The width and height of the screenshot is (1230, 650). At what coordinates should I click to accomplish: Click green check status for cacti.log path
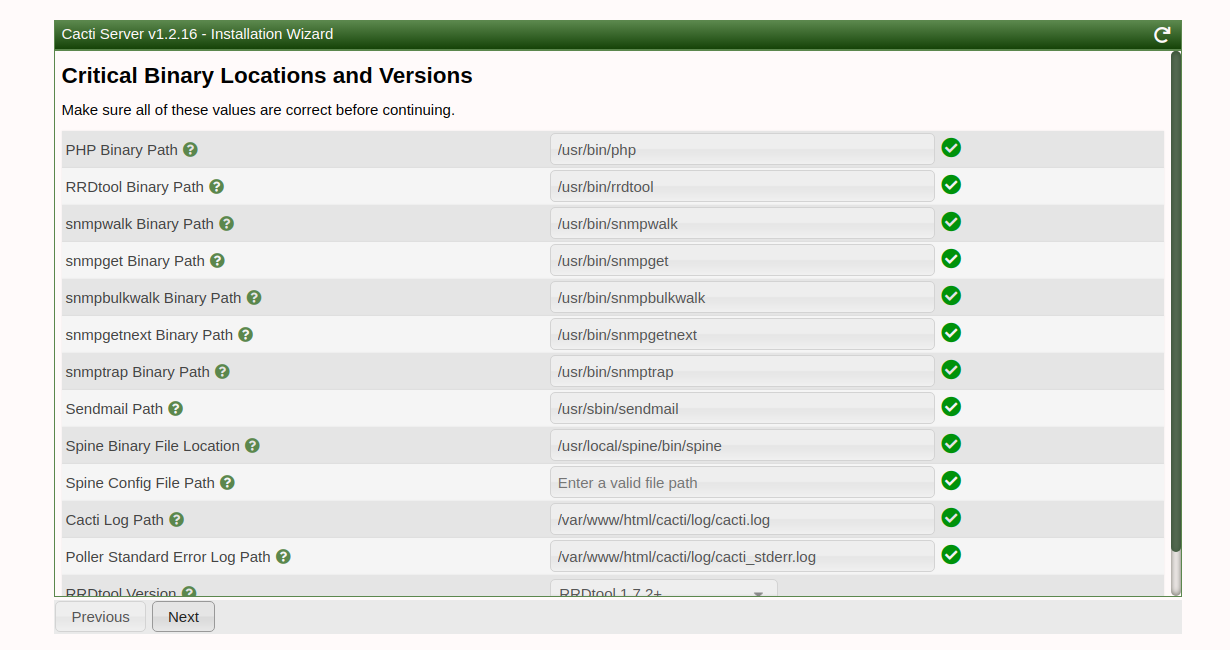[x=951, y=518]
